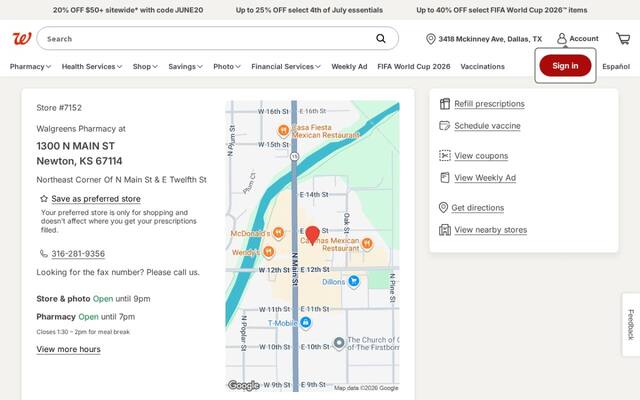Click the star icon for preferred store
Viewport: 640px width, 400px height.
coord(44,199)
